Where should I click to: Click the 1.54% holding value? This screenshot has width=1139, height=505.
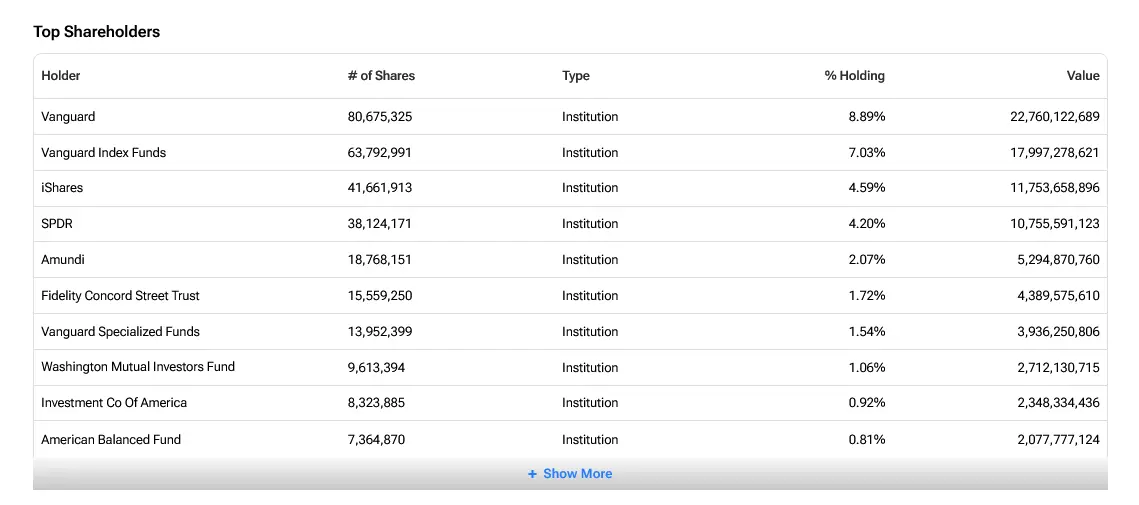(x=867, y=331)
